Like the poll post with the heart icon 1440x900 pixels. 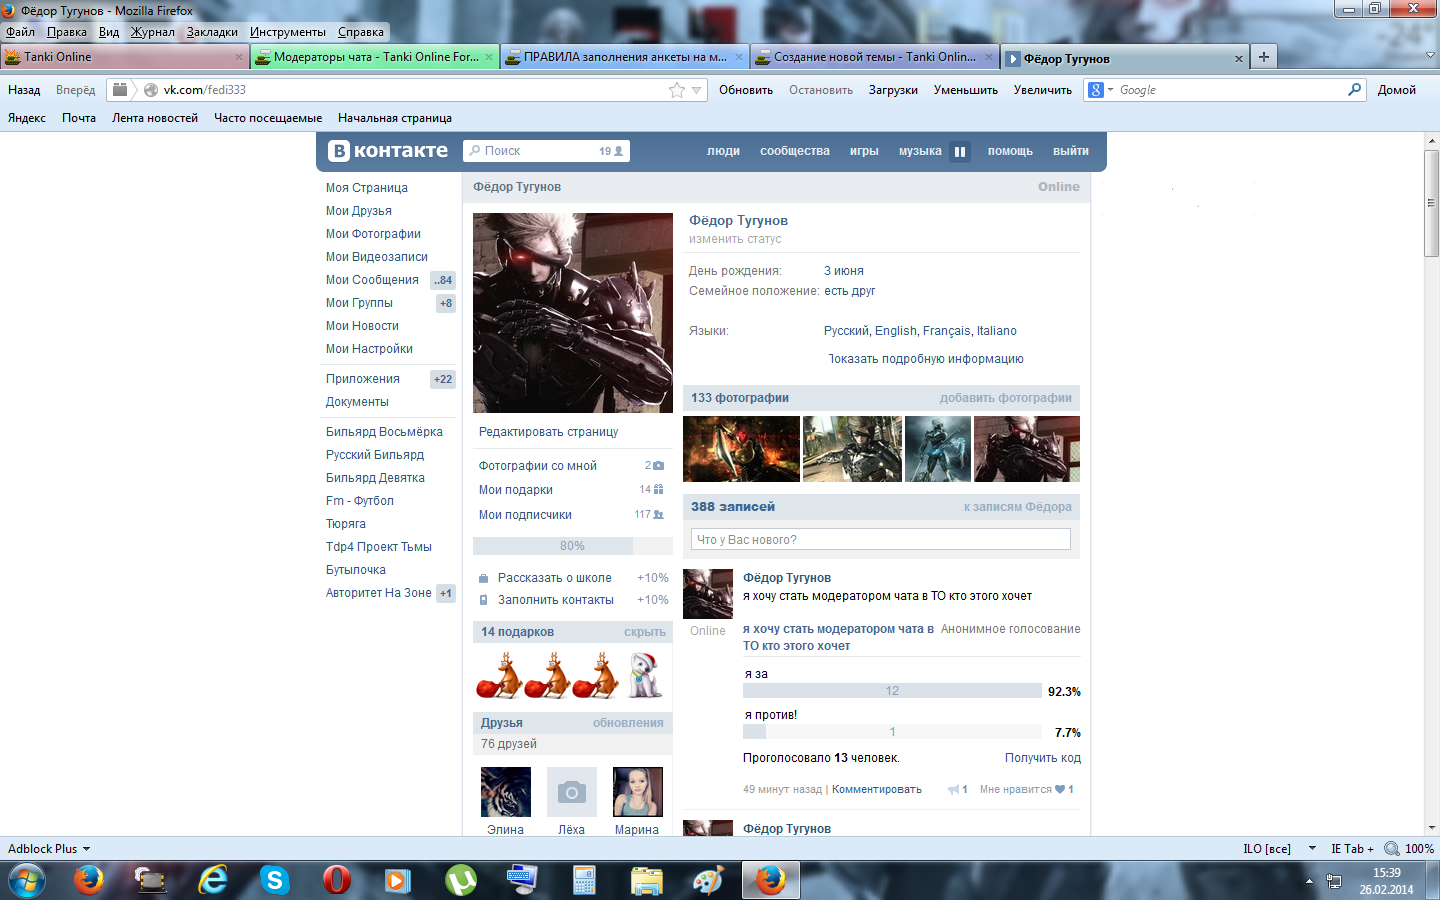[x=1060, y=790]
